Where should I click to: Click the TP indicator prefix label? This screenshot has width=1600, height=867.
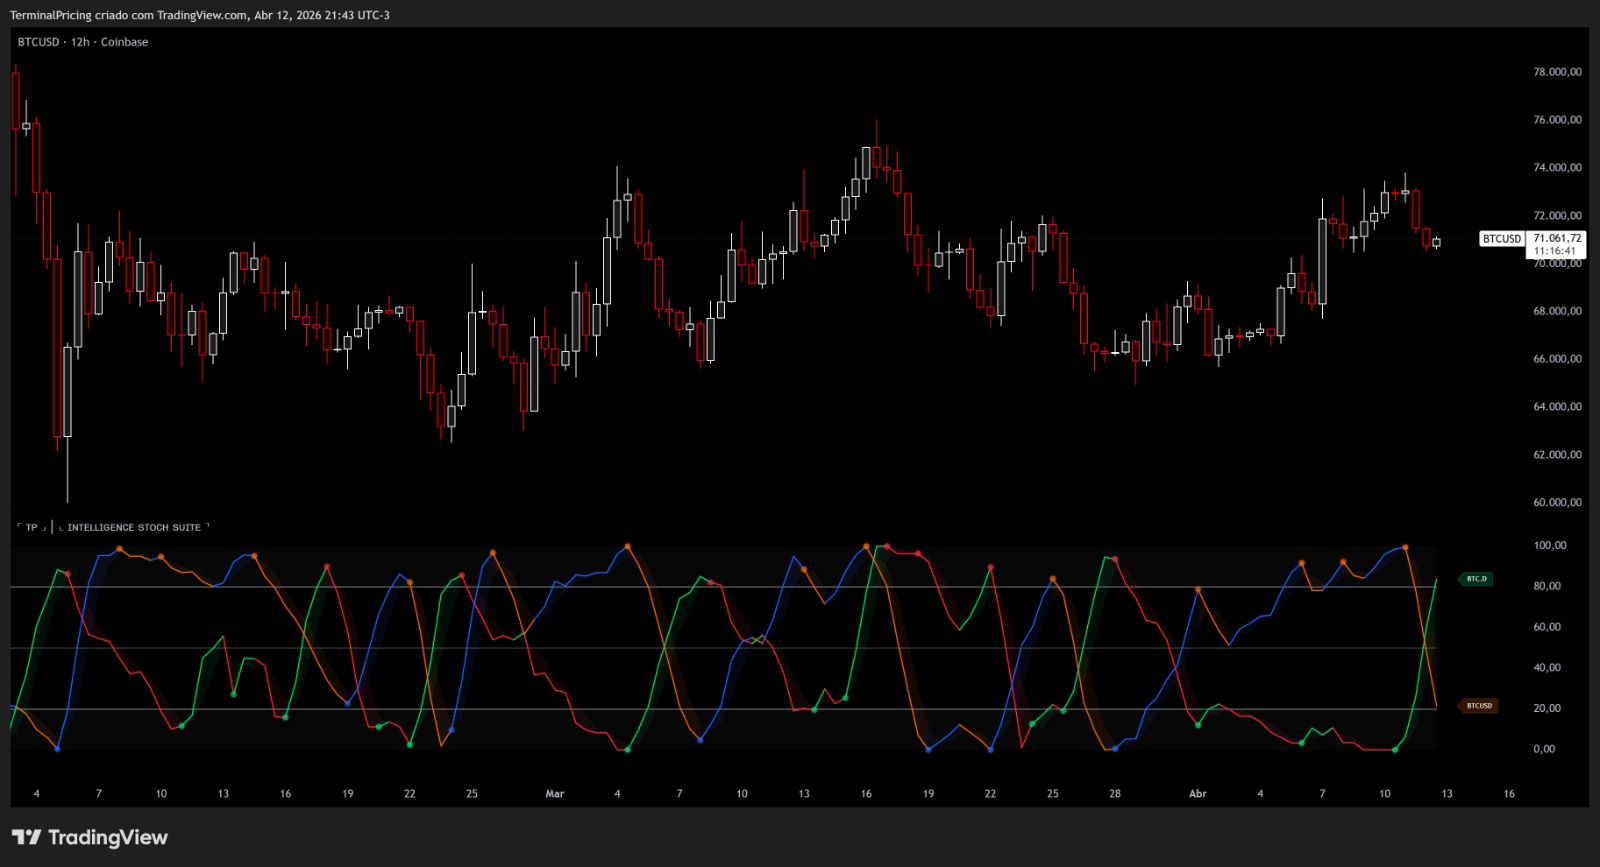[31, 527]
